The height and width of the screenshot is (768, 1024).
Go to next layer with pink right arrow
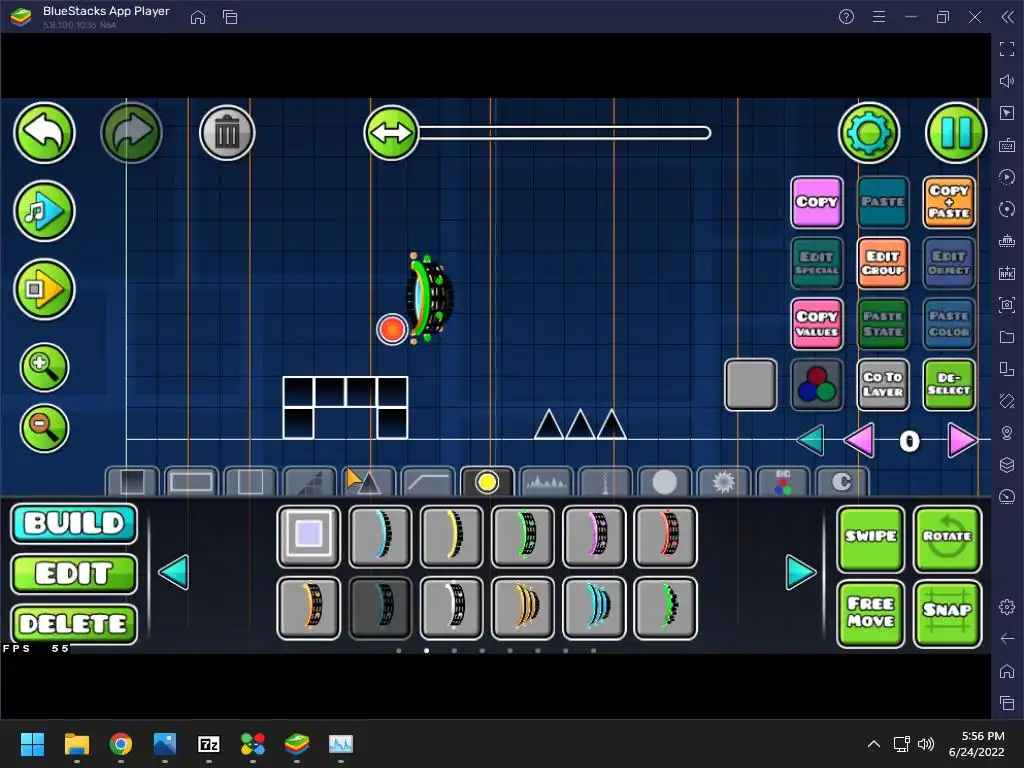(961, 441)
